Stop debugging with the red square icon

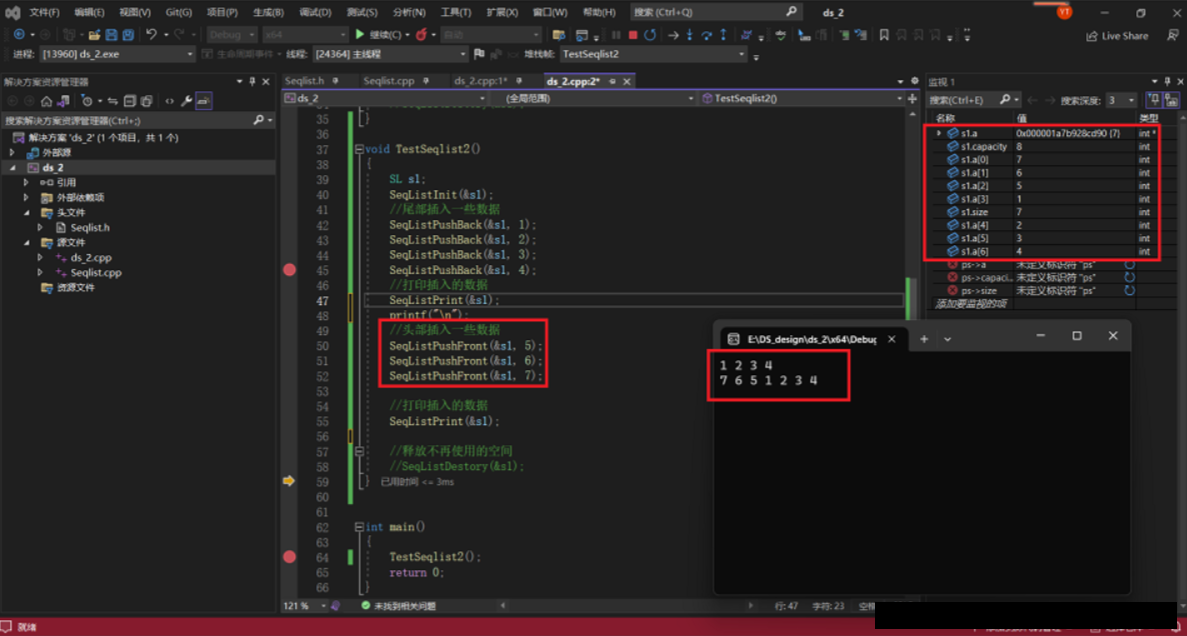click(x=633, y=35)
